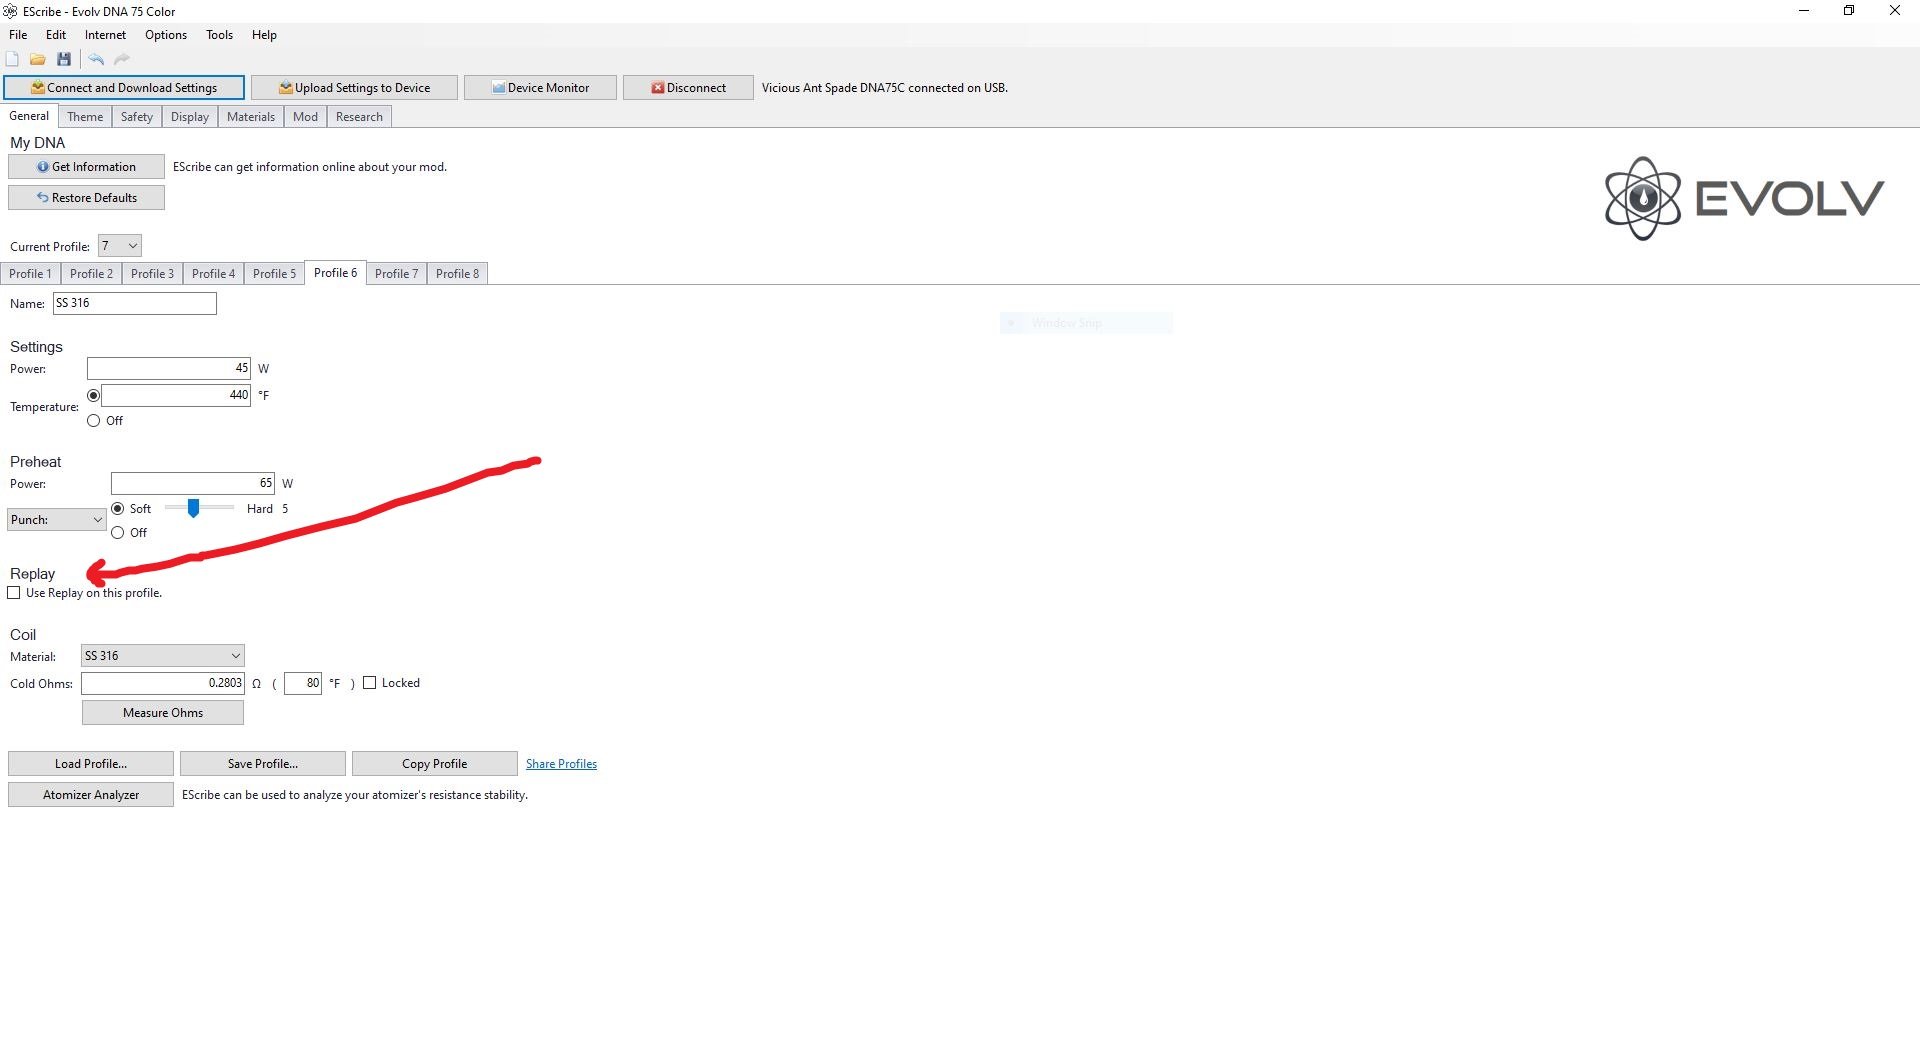Enable Use Replay on this profile
1920x1050 pixels.
[x=14, y=593]
